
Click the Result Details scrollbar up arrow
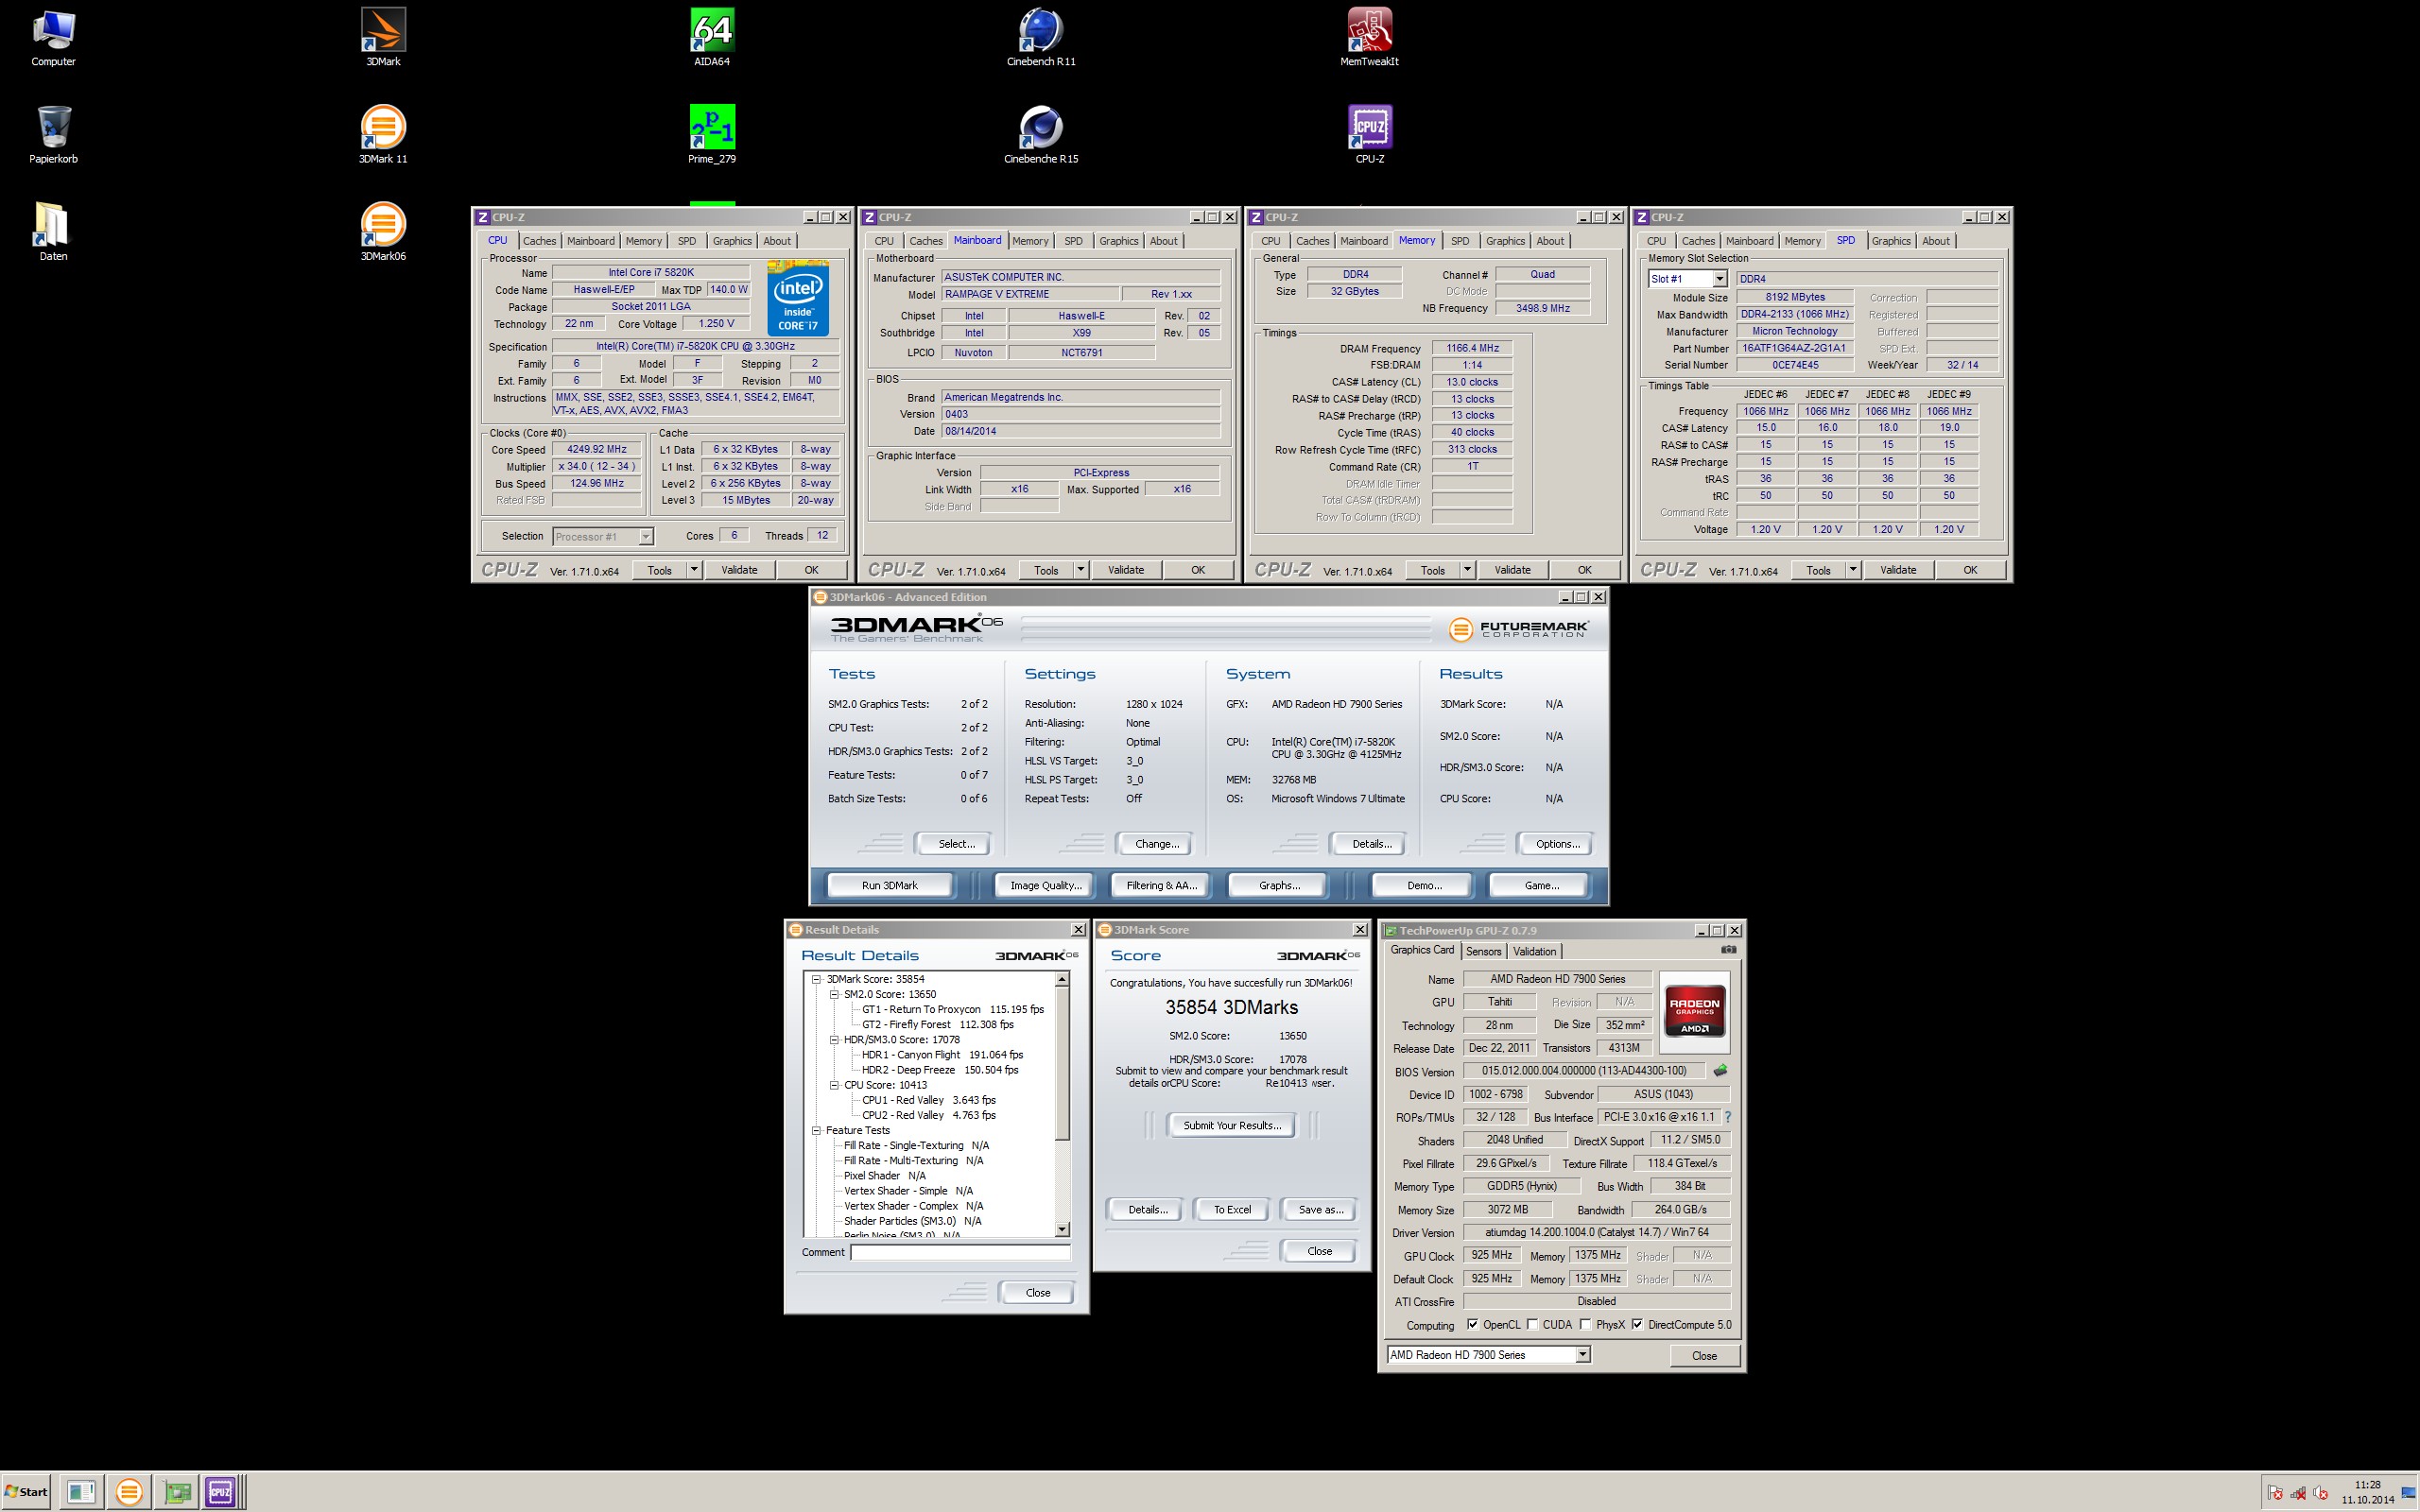[x=1062, y=980]
